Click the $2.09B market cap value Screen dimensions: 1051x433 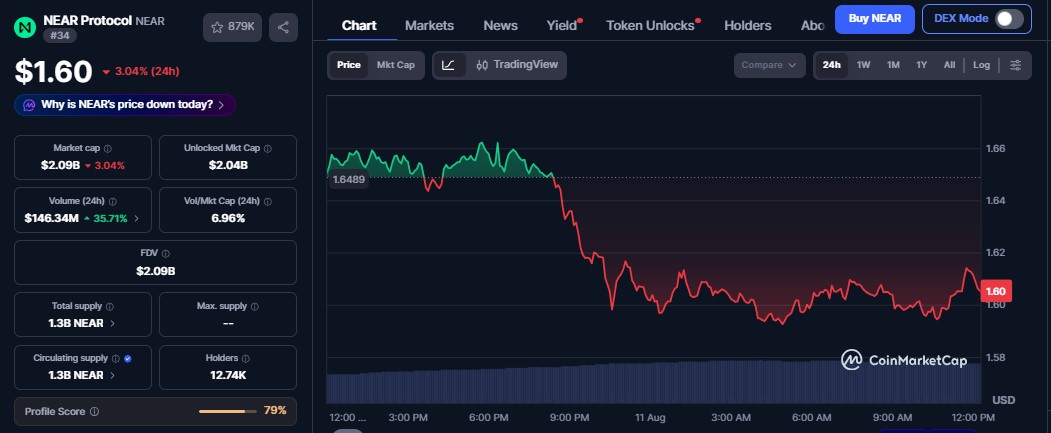click(62, 165)
